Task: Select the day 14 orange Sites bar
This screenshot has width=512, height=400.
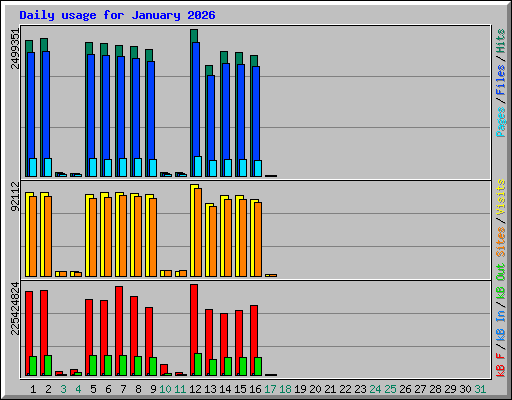Action: tap(228, 238)
